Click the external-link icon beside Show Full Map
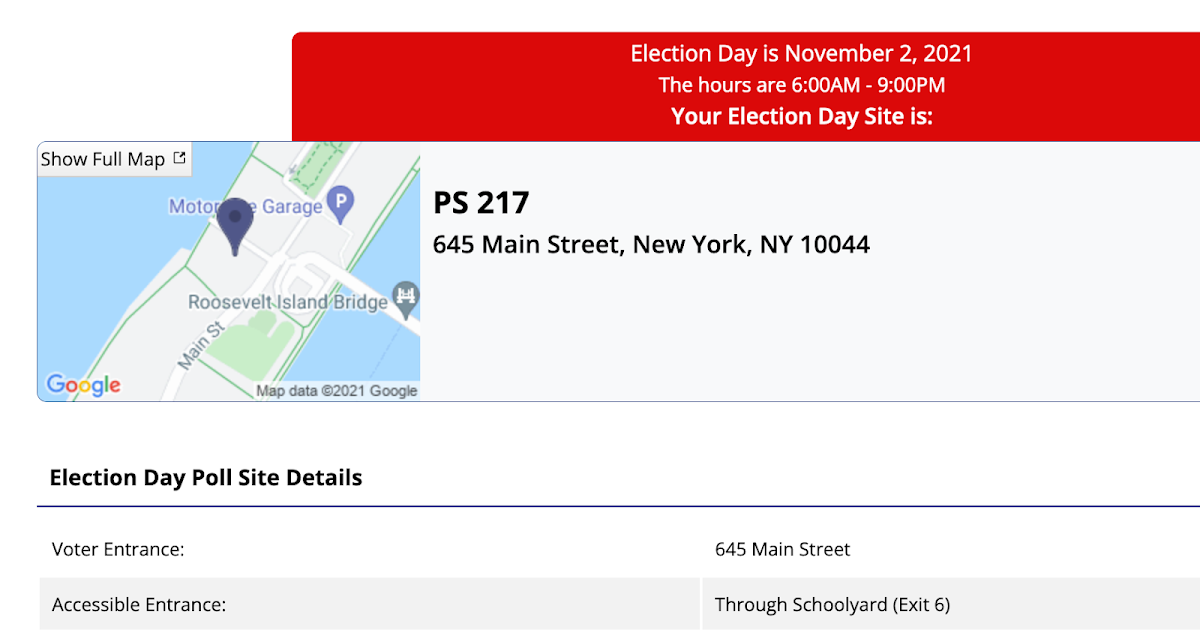The image size is (1200, 630). tap(180, 158)
